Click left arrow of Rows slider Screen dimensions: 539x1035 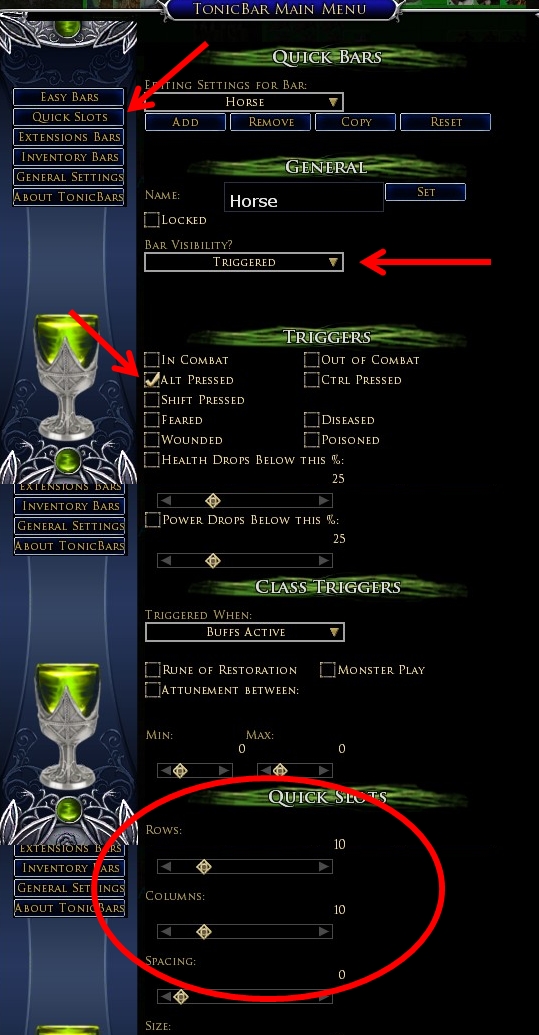pyautogui.click(x=166, y=867)
